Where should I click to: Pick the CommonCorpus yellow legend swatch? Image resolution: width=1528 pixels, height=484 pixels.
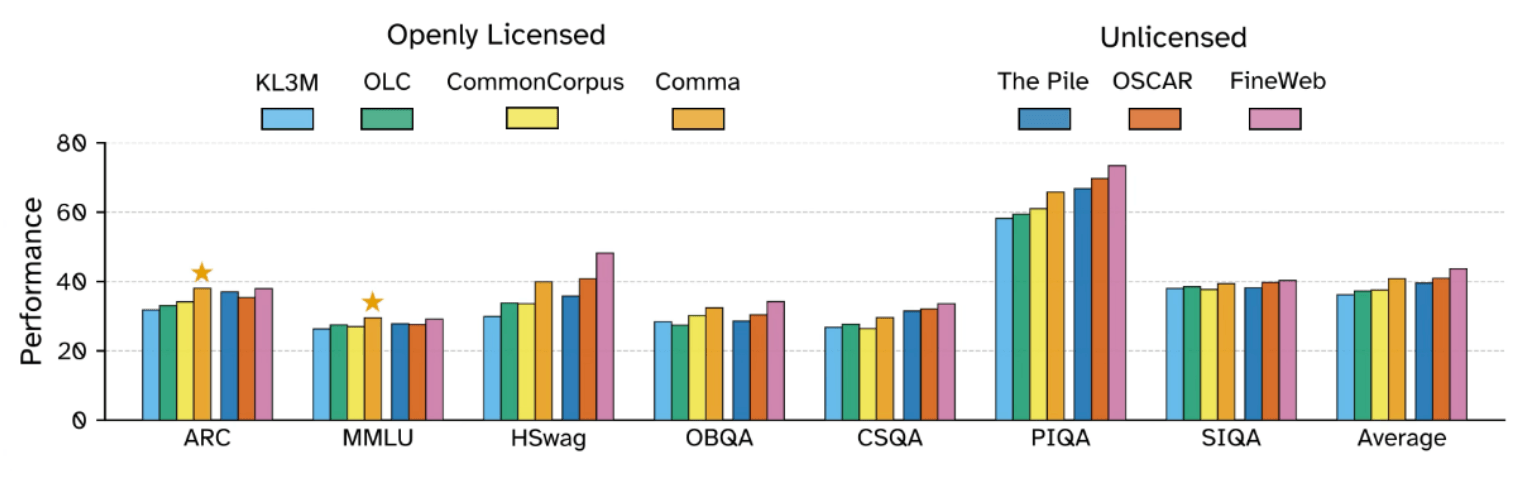532,118
